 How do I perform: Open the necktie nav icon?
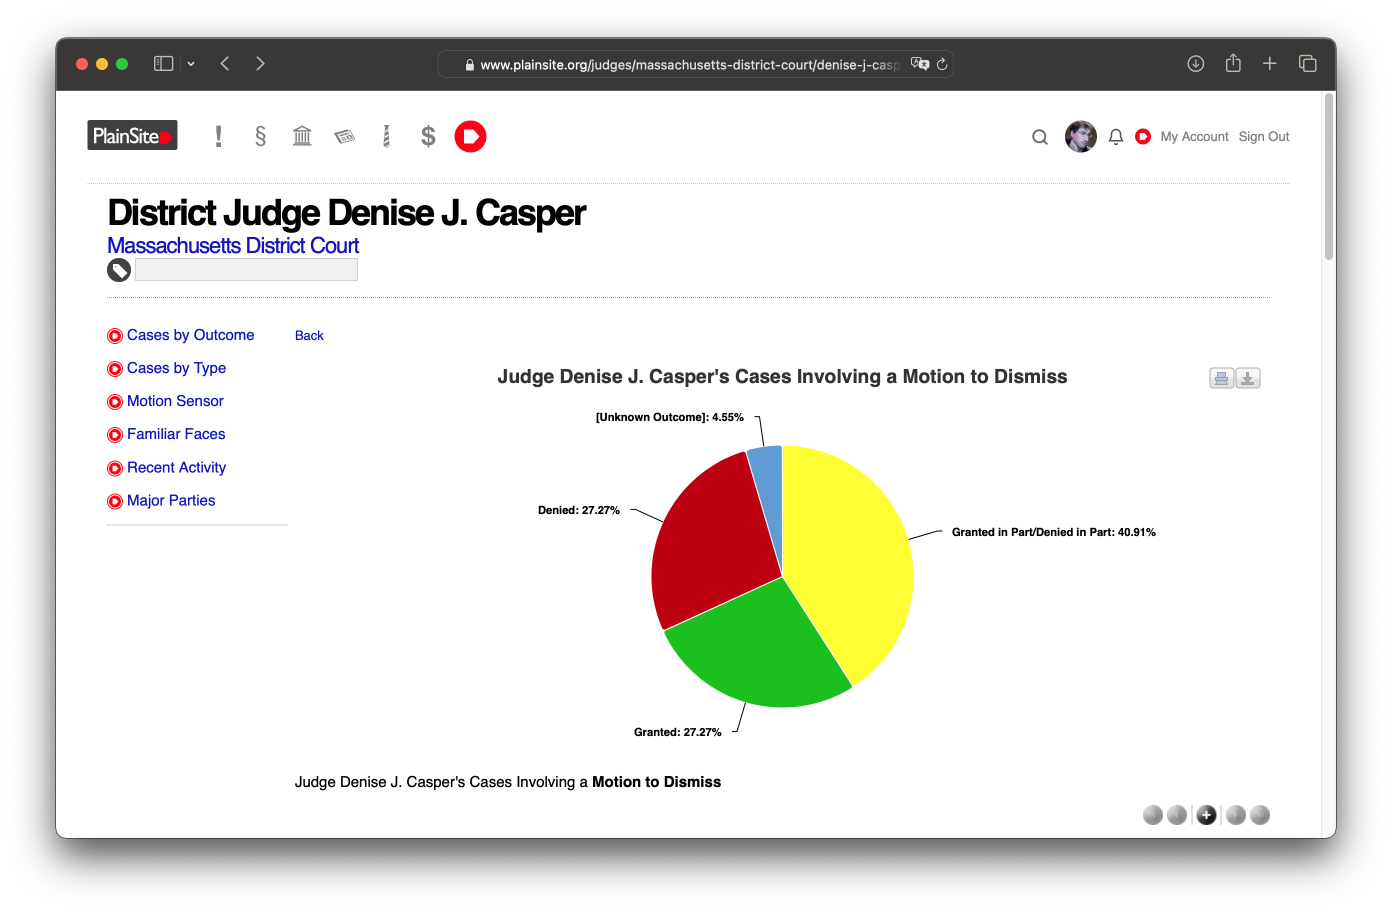[x=386, y=136]
